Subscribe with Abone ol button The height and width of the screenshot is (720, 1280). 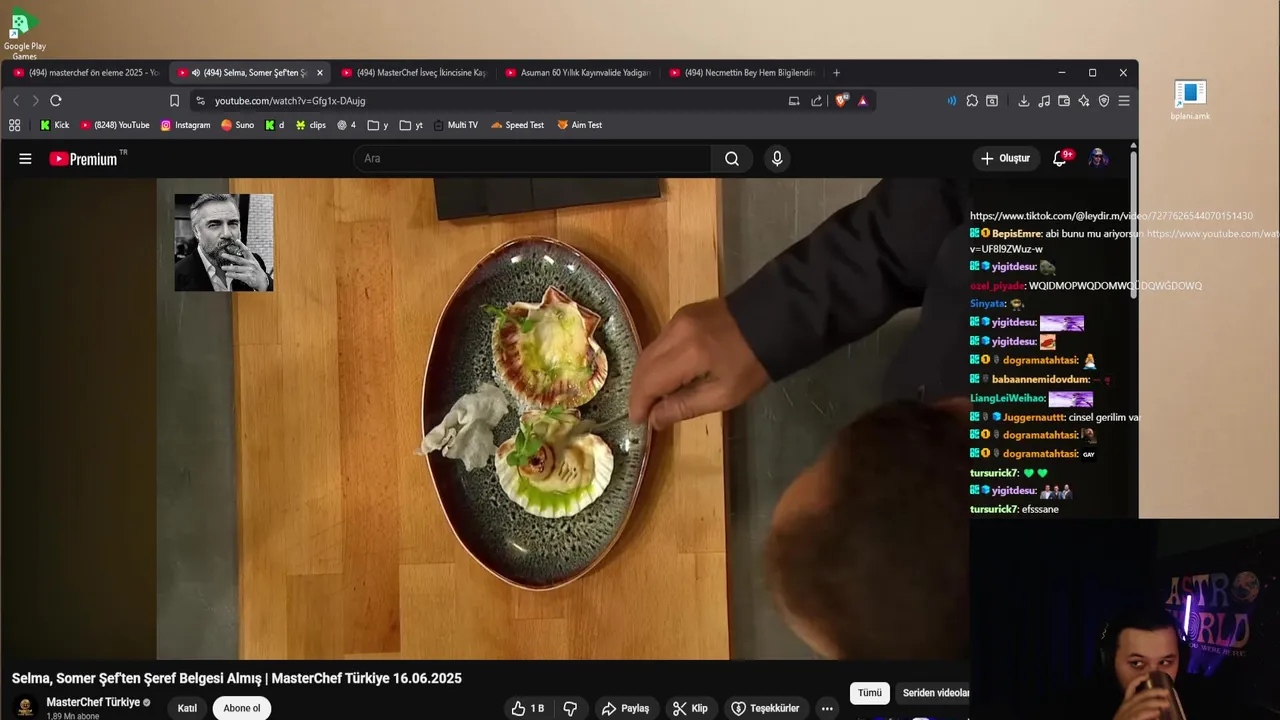pyautogui.click(x=242, y=708)
